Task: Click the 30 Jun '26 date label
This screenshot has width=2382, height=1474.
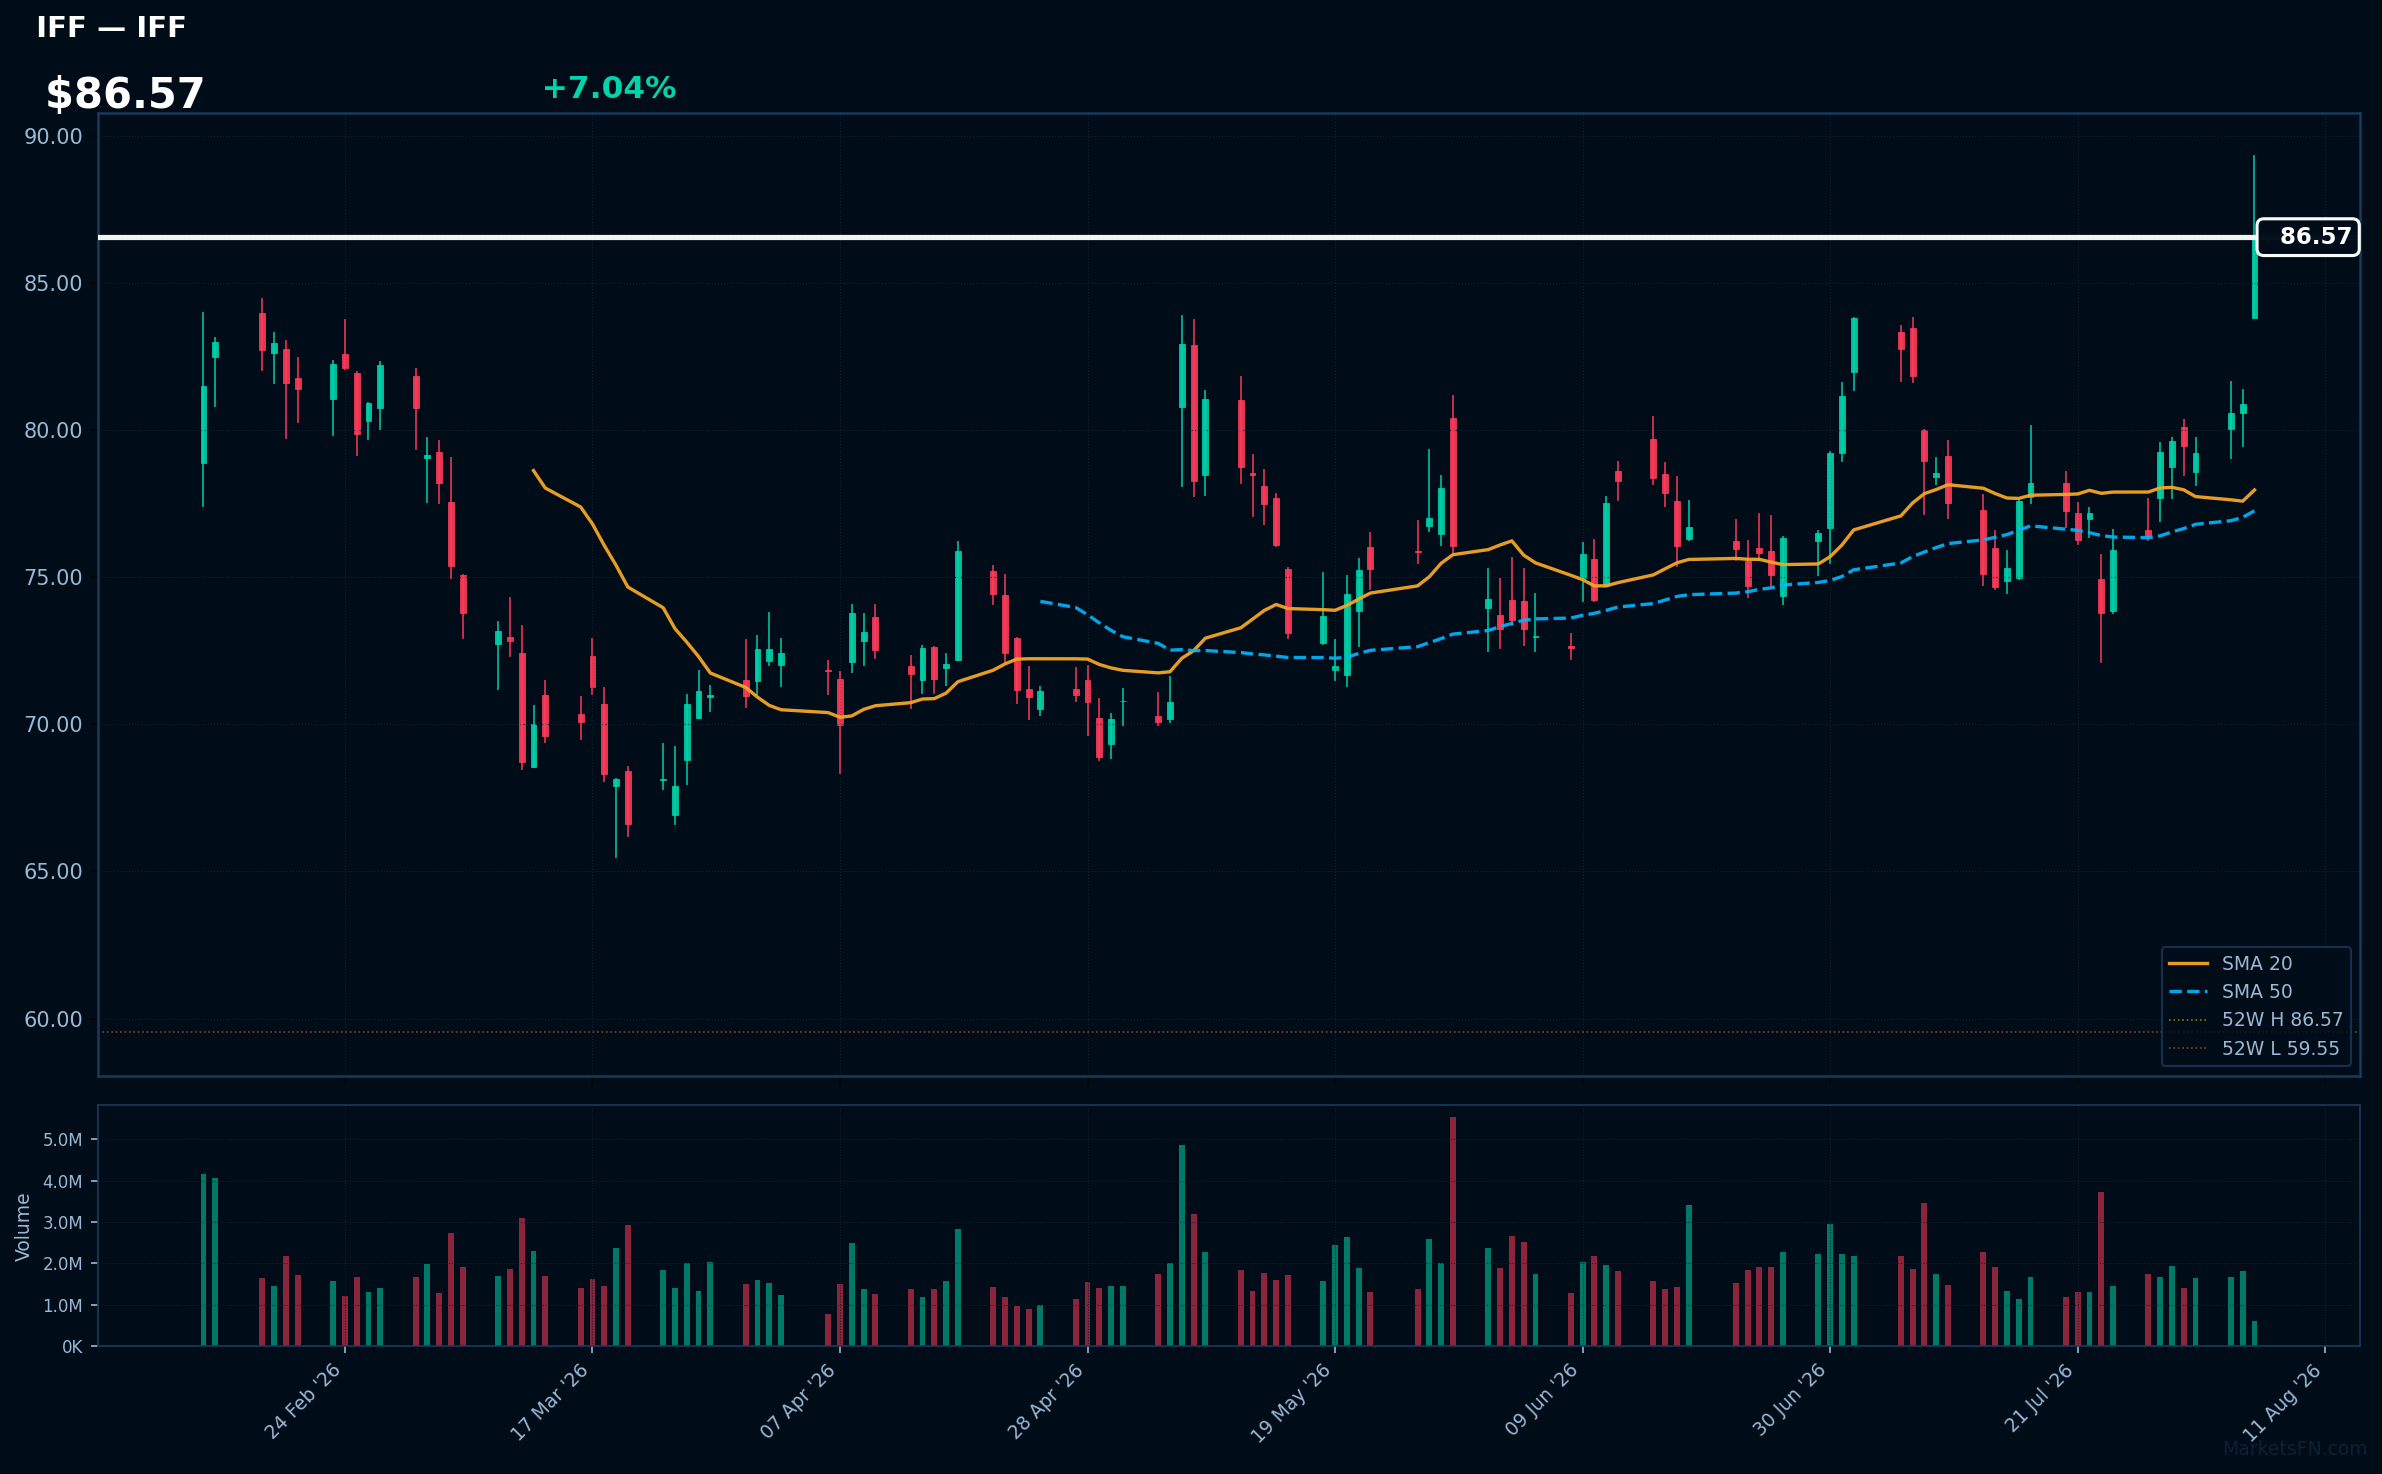Action: [x=1789, y=1401]
